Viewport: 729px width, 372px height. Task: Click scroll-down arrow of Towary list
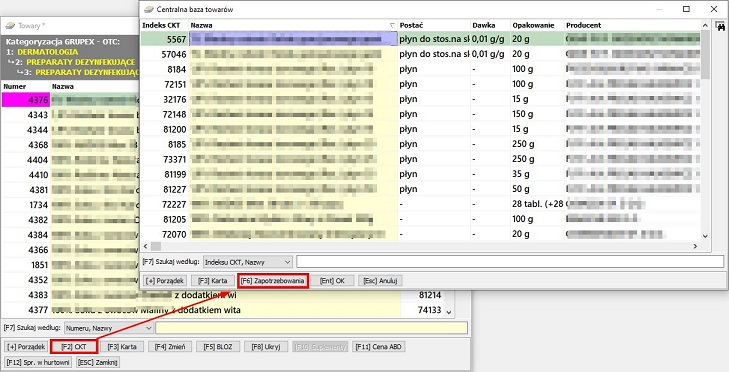(x=449, y=312)
